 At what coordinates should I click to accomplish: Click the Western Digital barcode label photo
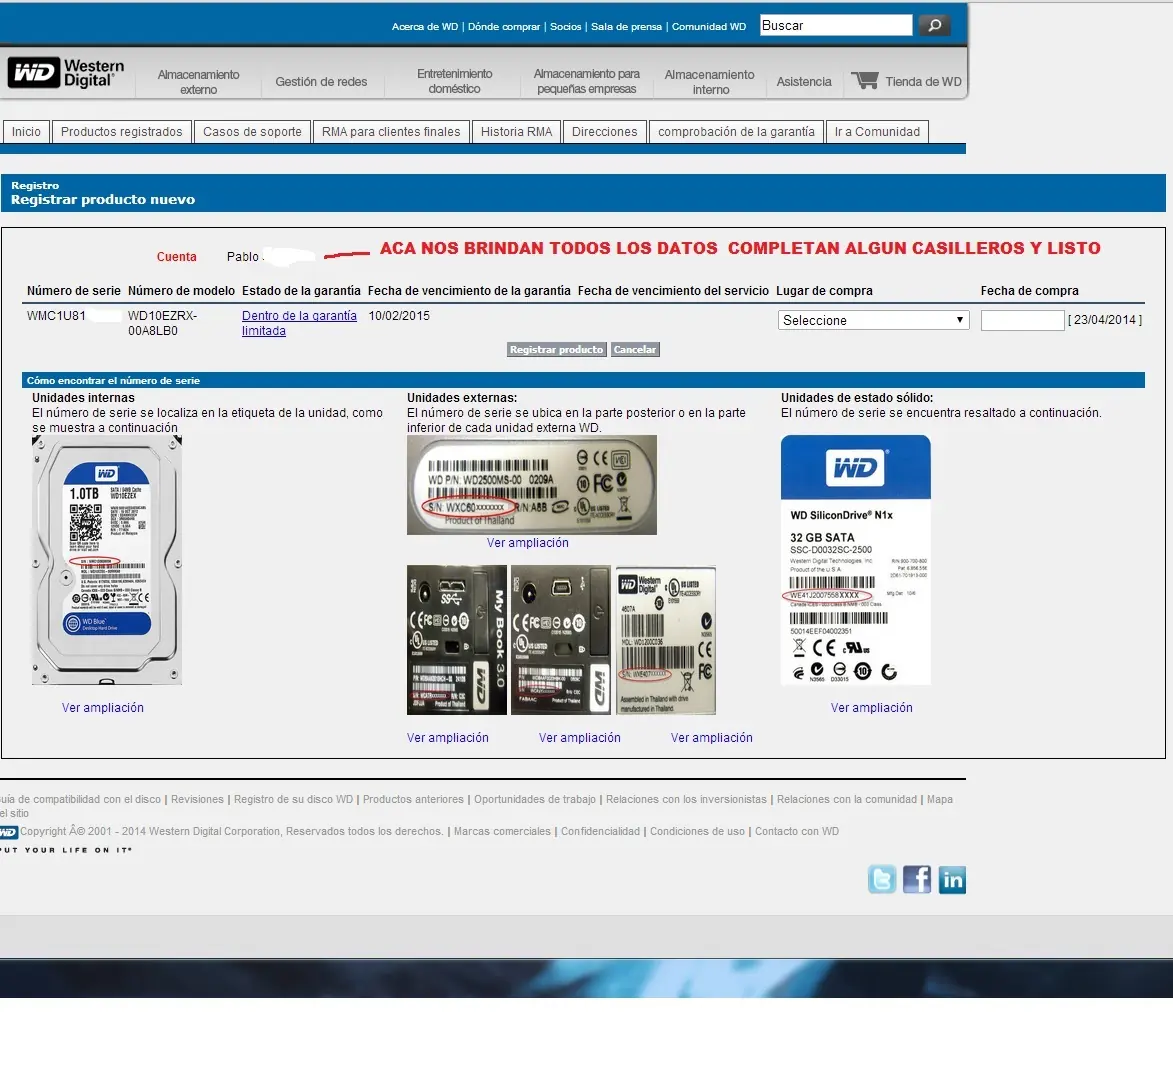click(666, 640)
